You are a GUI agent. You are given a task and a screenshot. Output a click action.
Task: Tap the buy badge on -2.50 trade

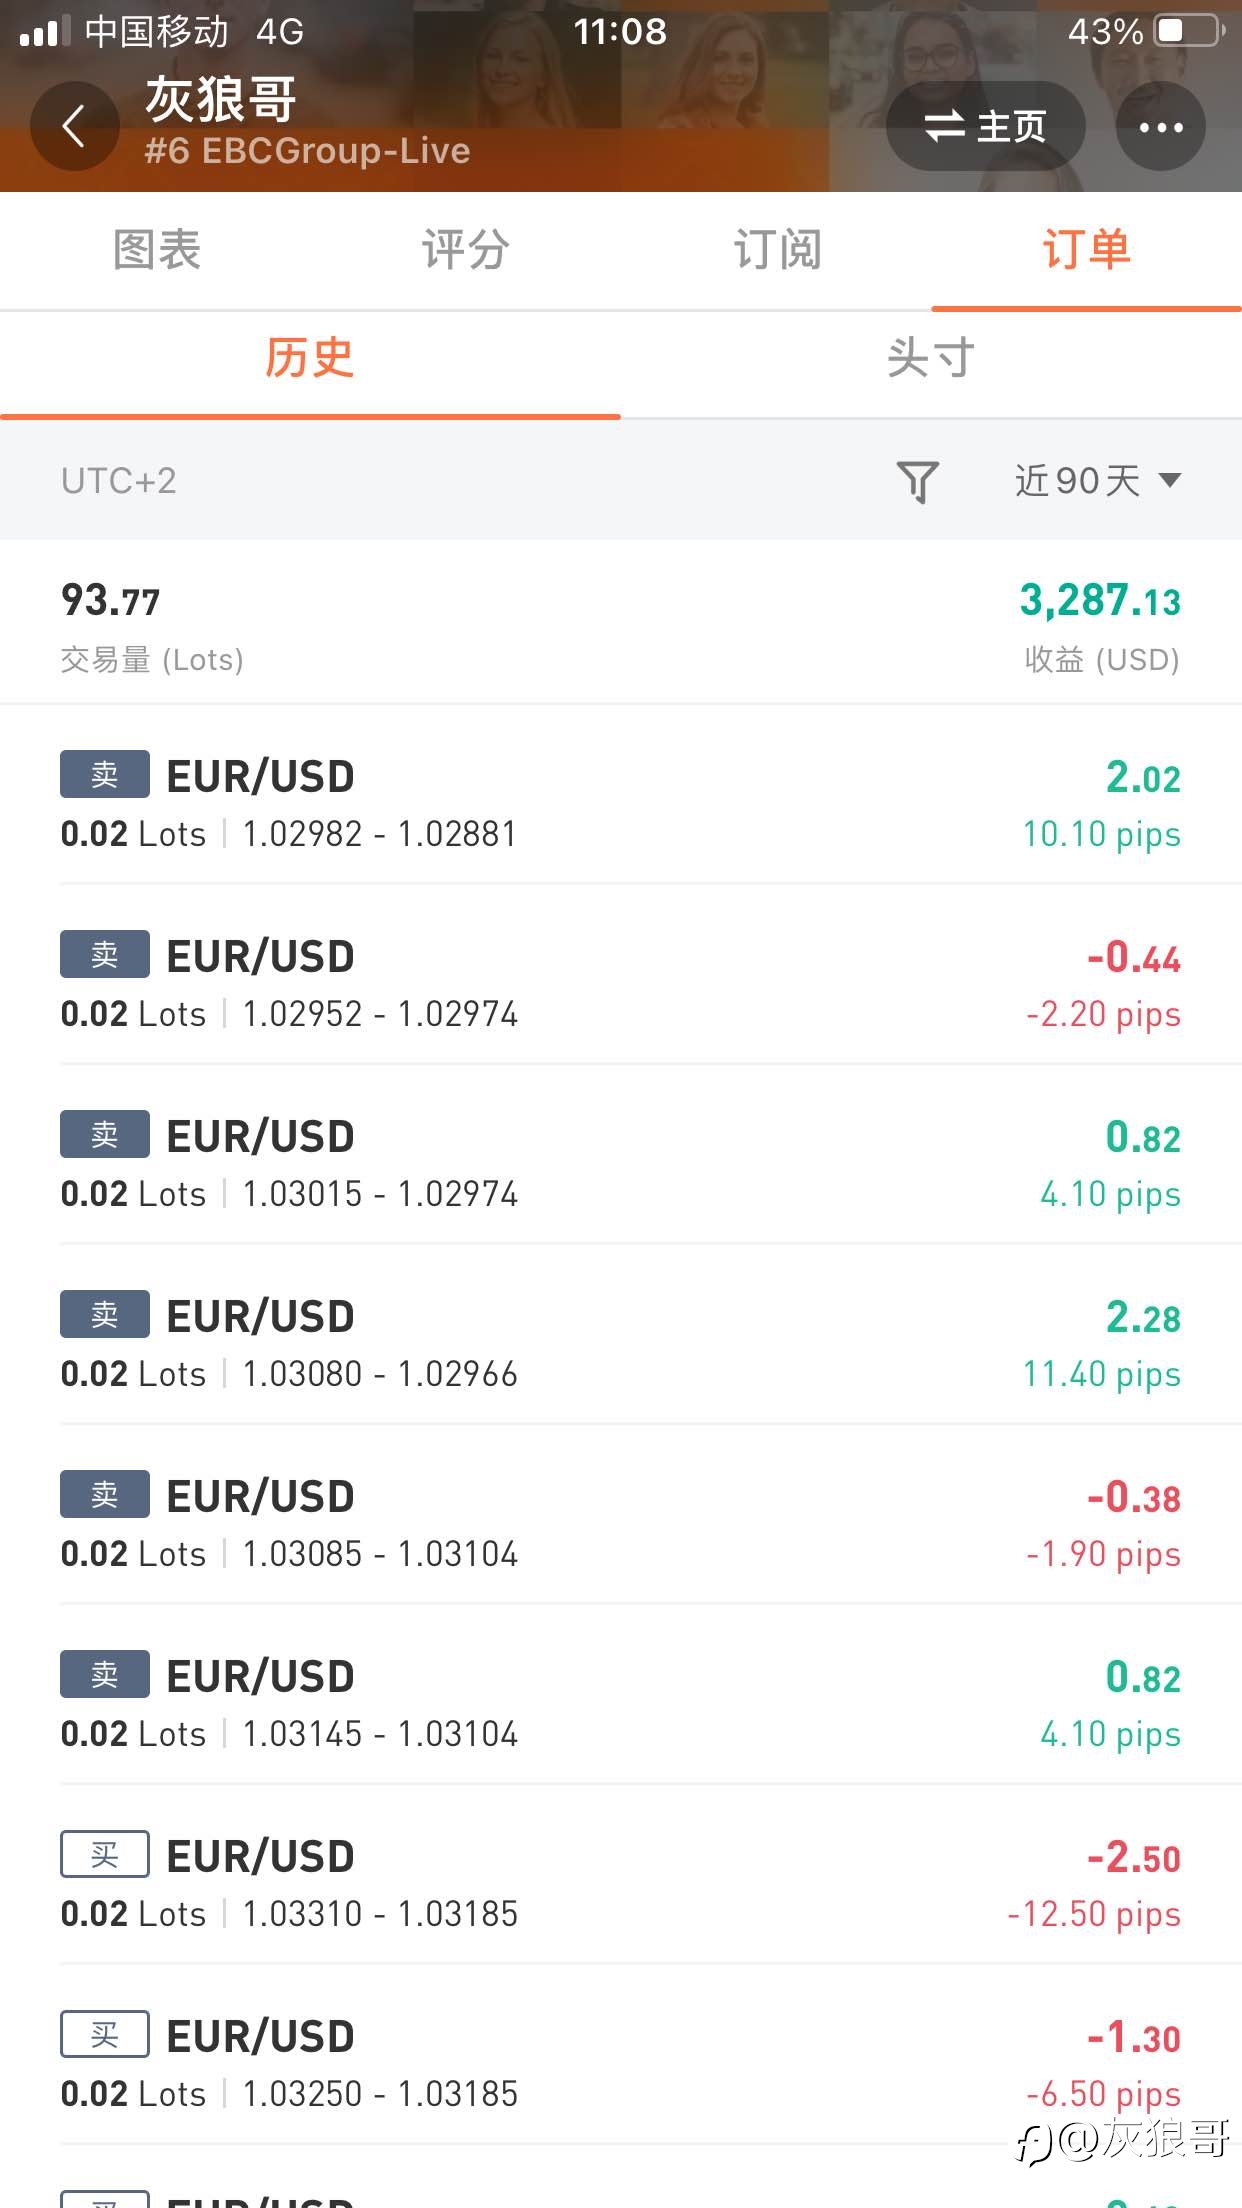[105, 1854]
